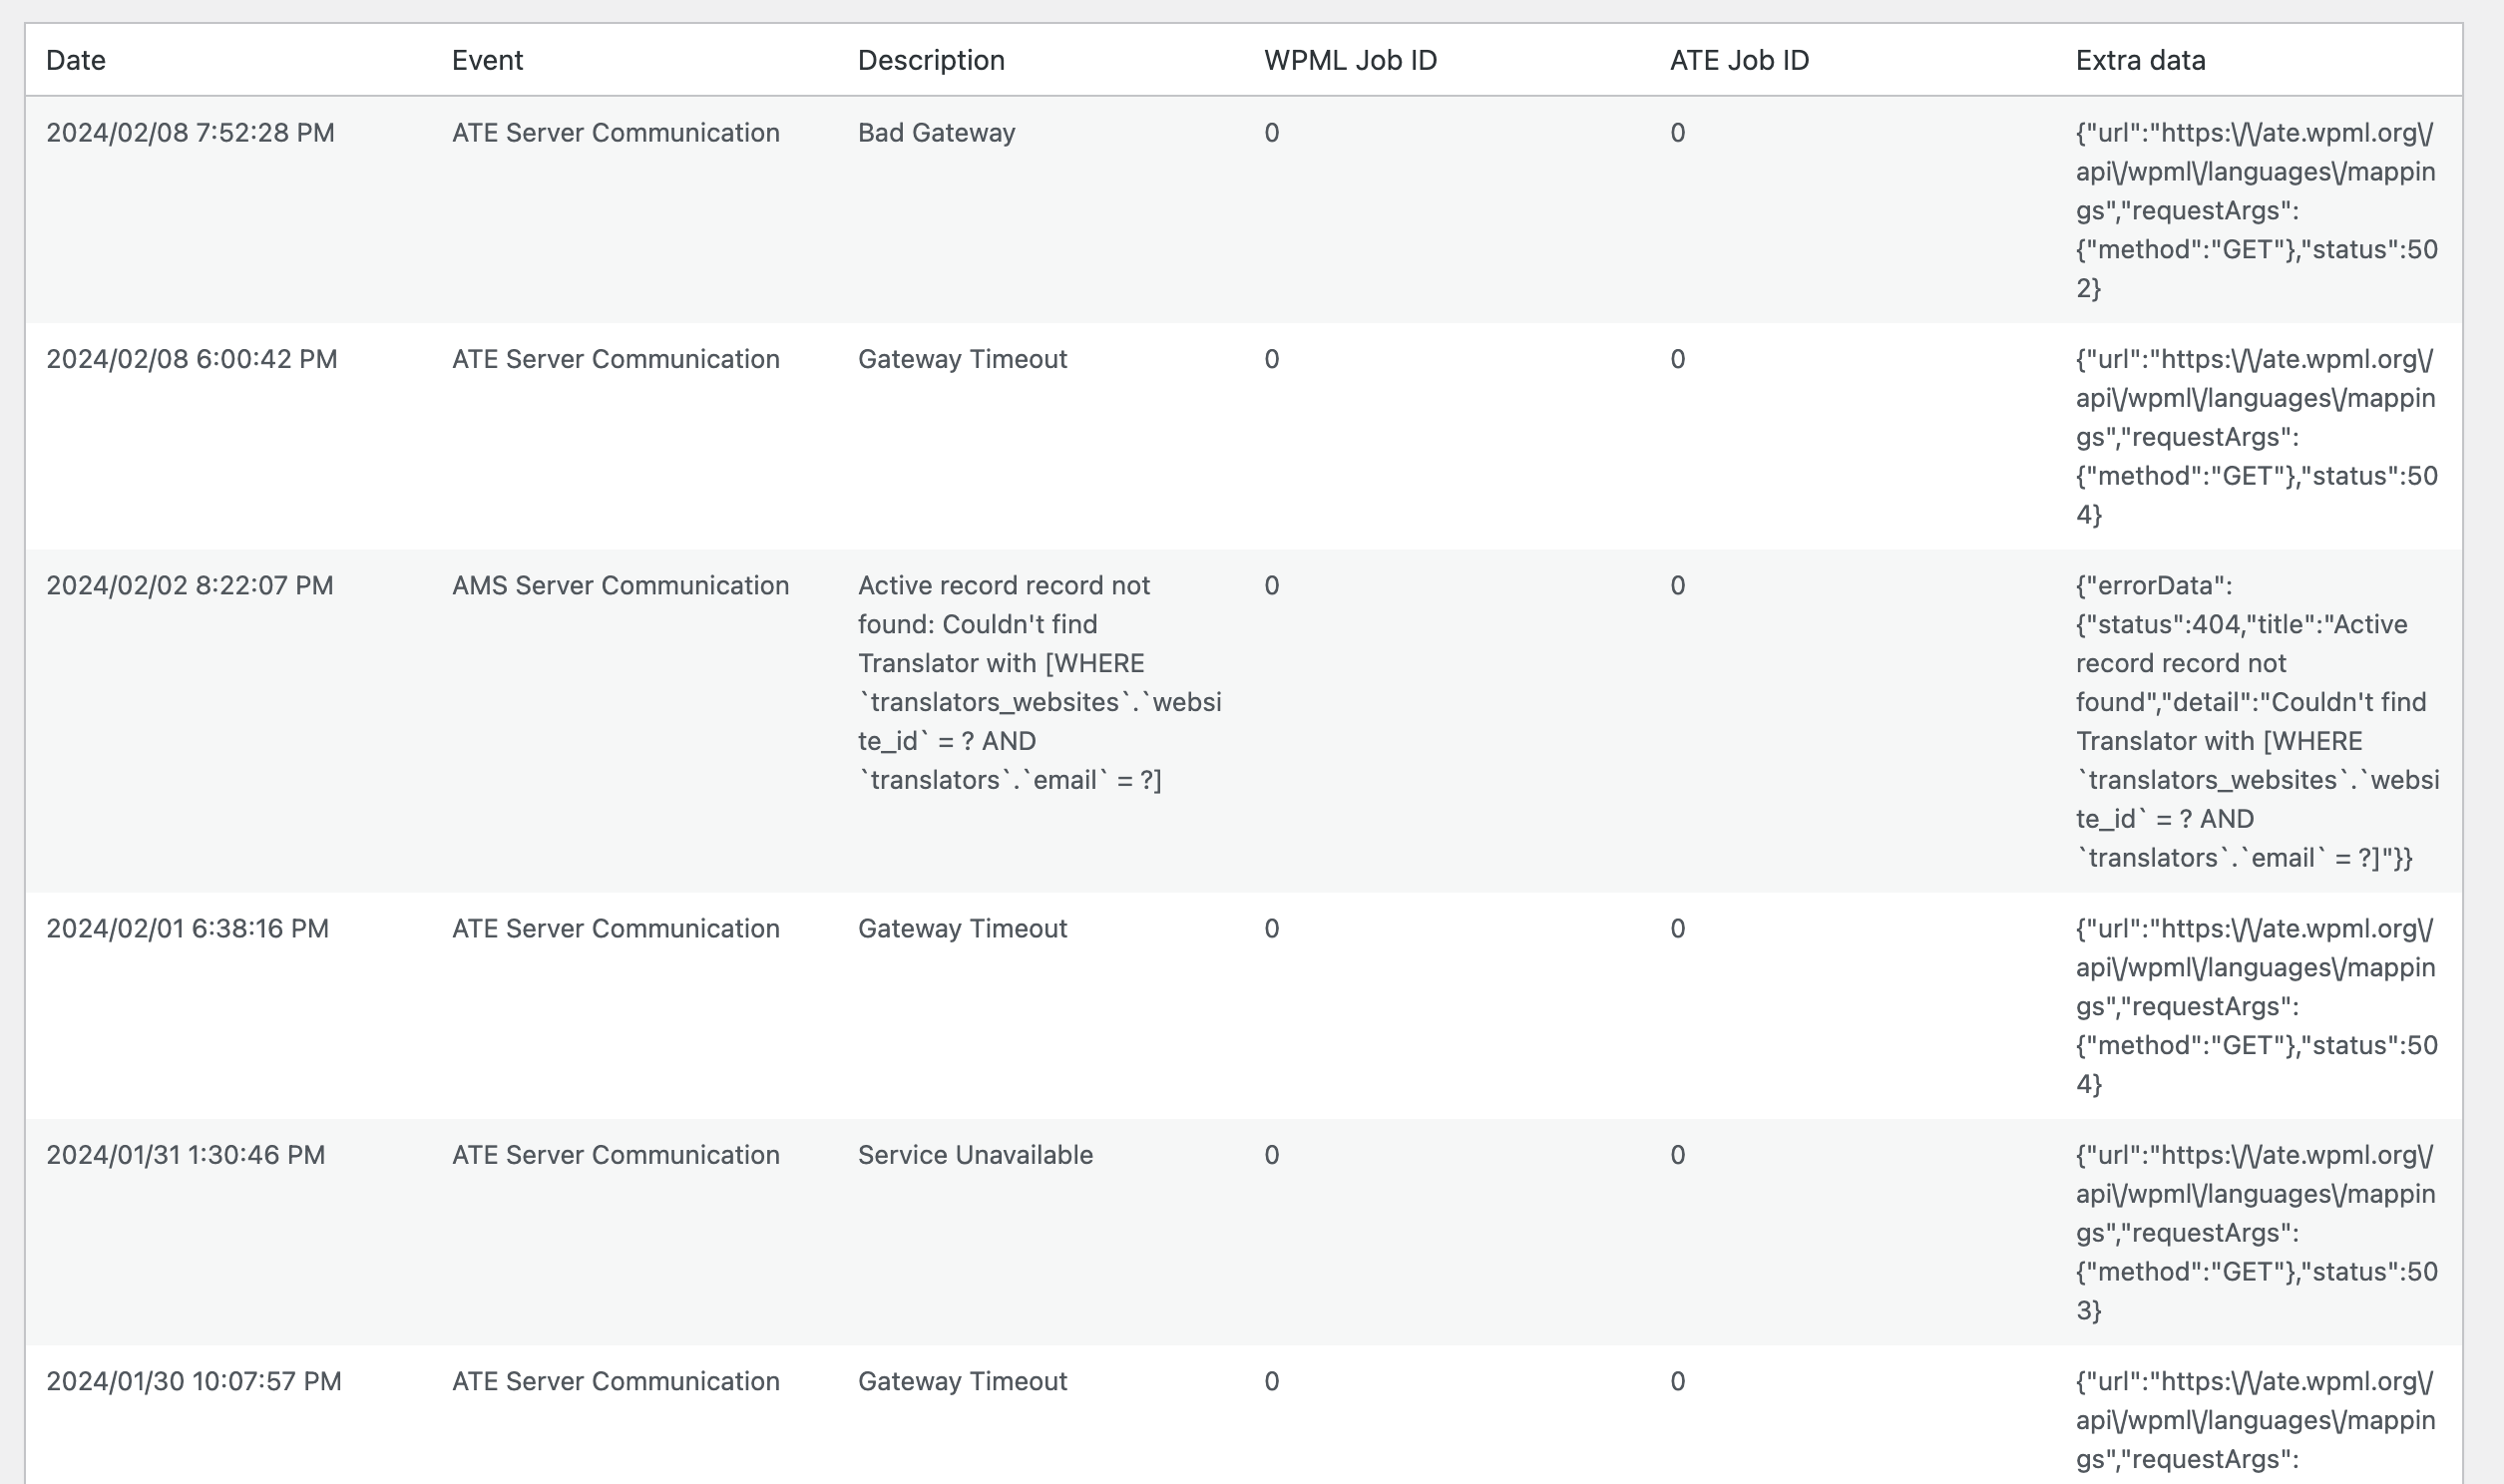This screenshot has width=2504, height=1484.
Task: Click extra data in the 2024/02/08 6:00:42 PM row
Action: [2256, 436]
